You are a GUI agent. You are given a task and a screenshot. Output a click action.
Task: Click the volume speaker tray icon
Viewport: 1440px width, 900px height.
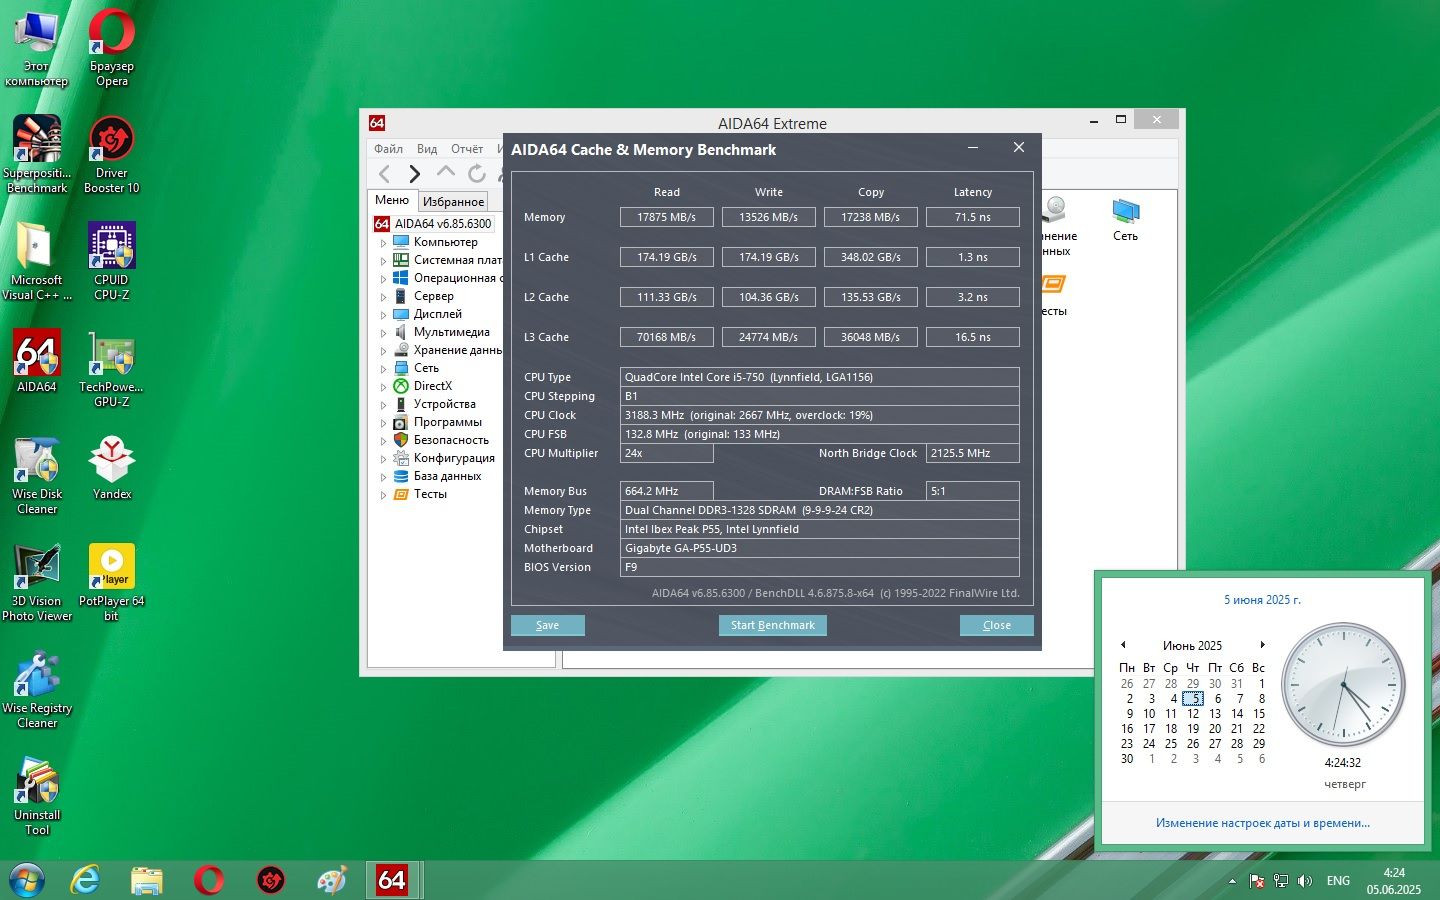point(1304,881)
